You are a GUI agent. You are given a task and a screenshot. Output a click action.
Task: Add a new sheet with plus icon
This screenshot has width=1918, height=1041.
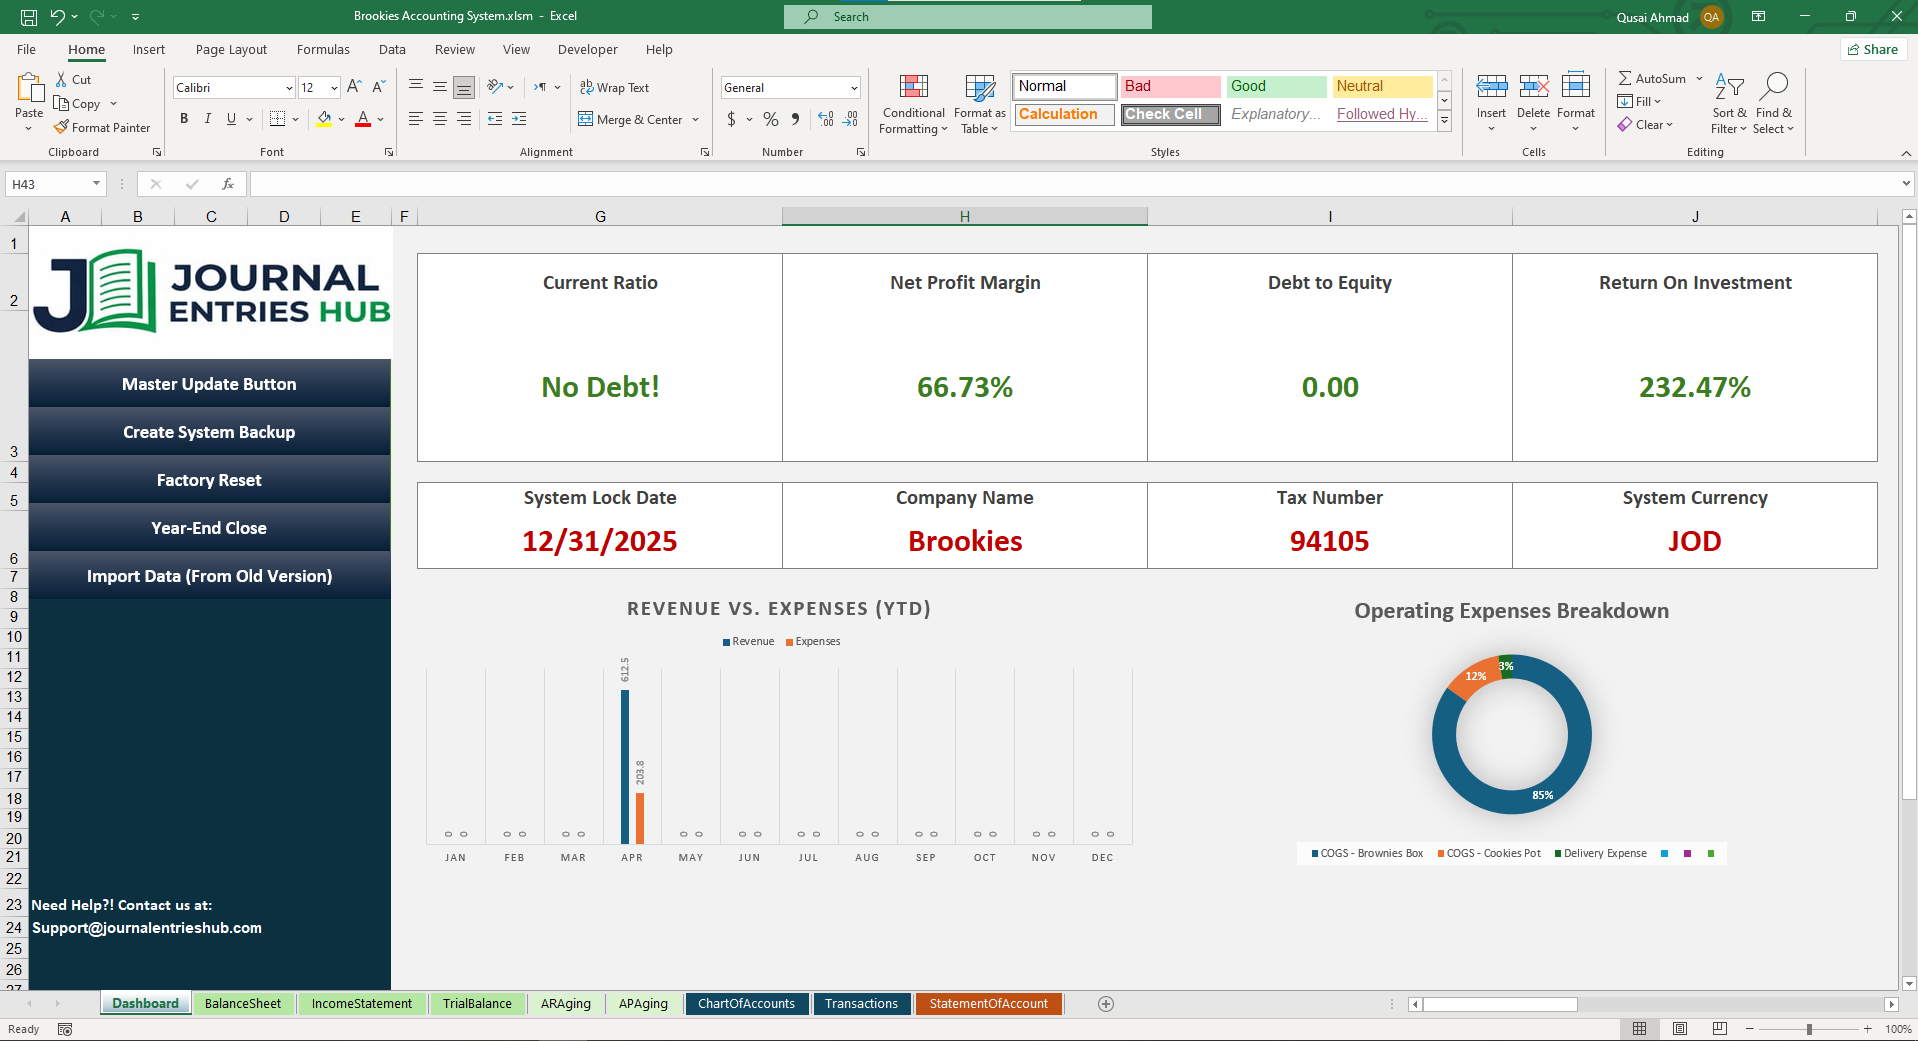[x=1106, y=1004]
